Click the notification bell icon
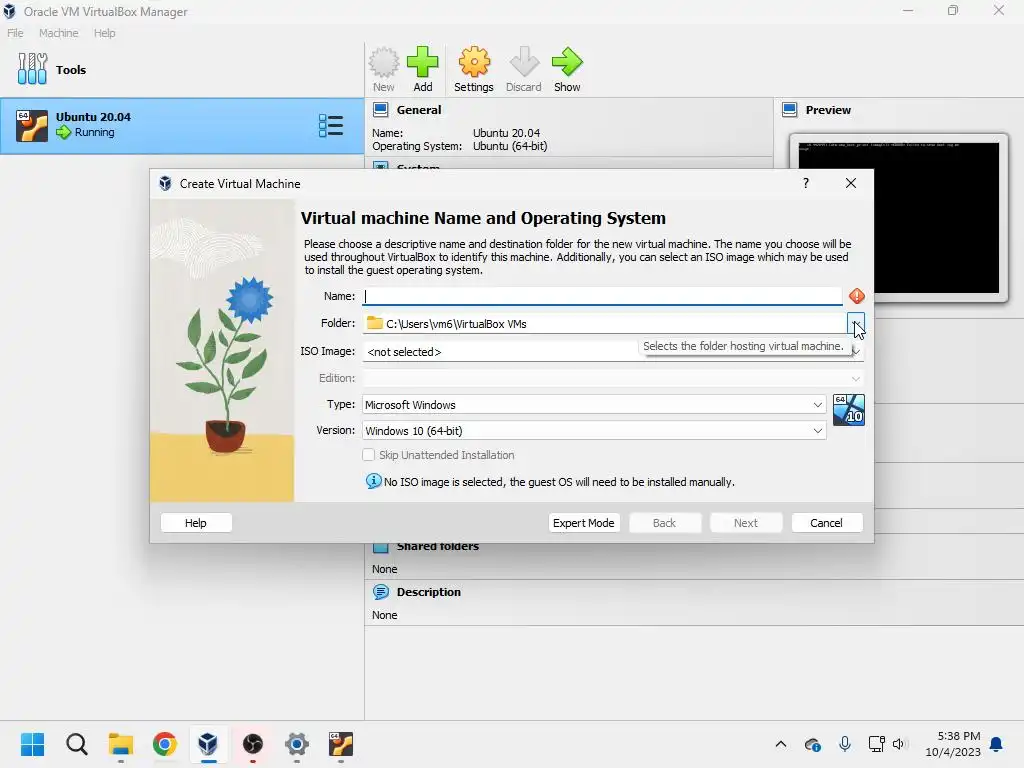Viewport: 1024px width, 768px height. click(997, 744)
